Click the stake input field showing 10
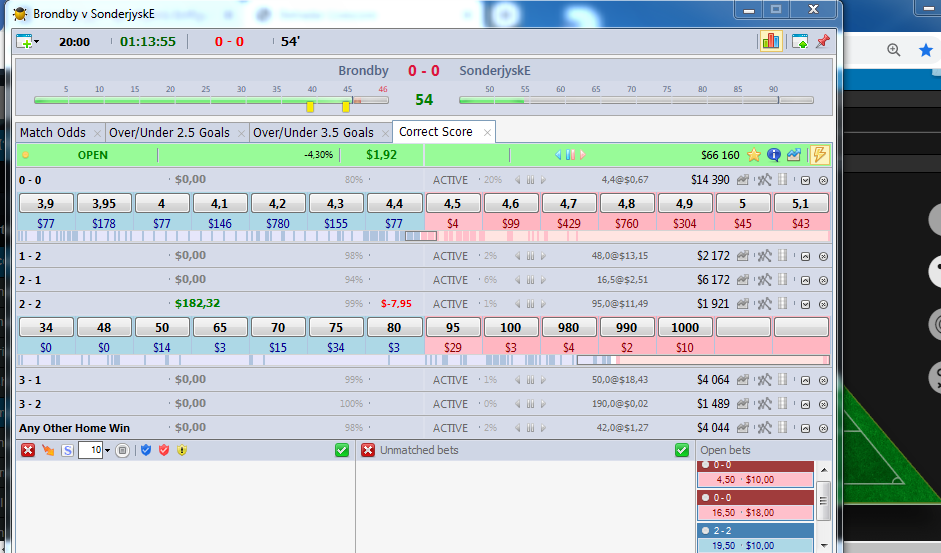 (90, 450)
